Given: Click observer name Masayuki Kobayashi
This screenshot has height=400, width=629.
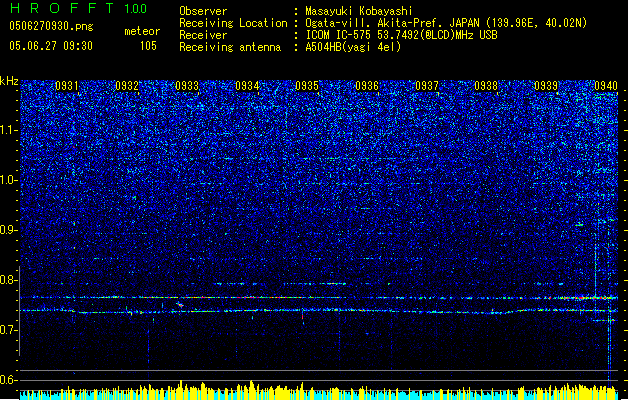Looking at the screenshot, I should point(359,11).
